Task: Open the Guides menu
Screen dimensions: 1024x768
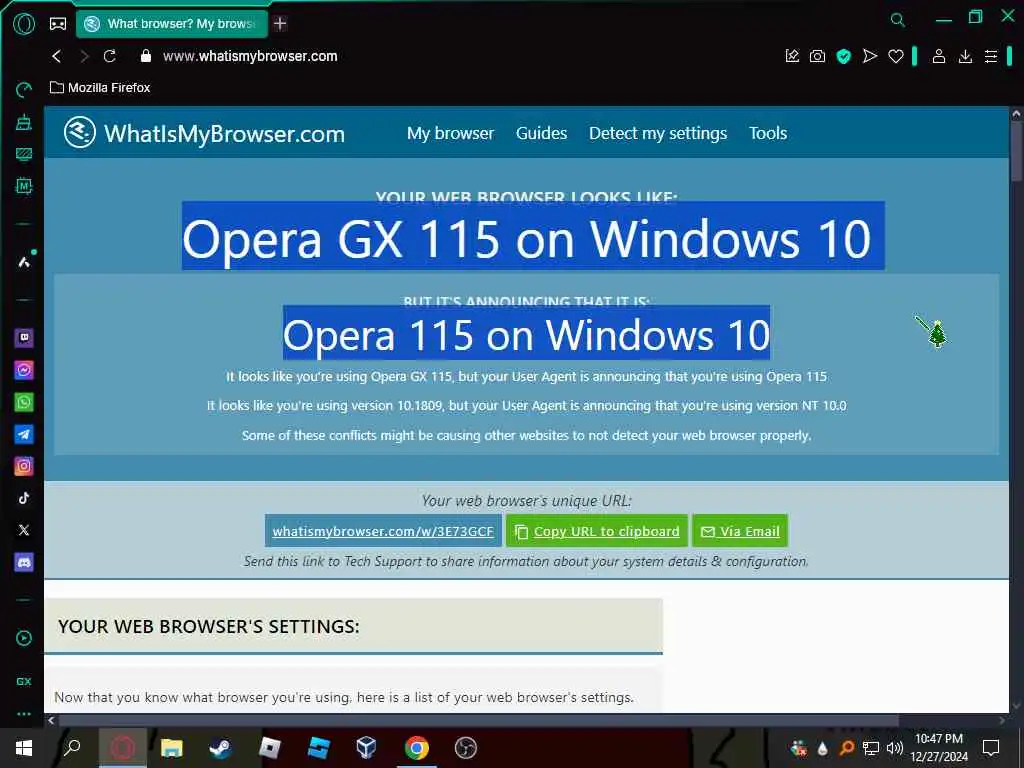Action: (x=541, y=133)
